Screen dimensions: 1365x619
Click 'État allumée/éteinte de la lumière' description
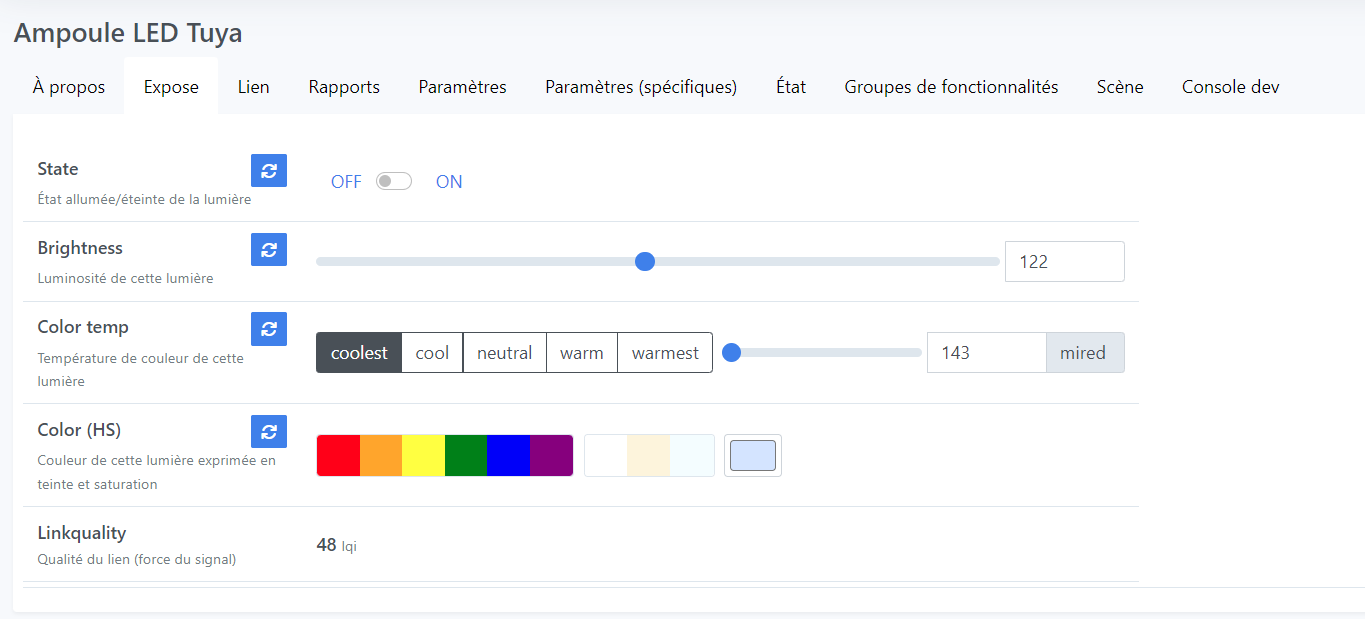tap(144, 200)
